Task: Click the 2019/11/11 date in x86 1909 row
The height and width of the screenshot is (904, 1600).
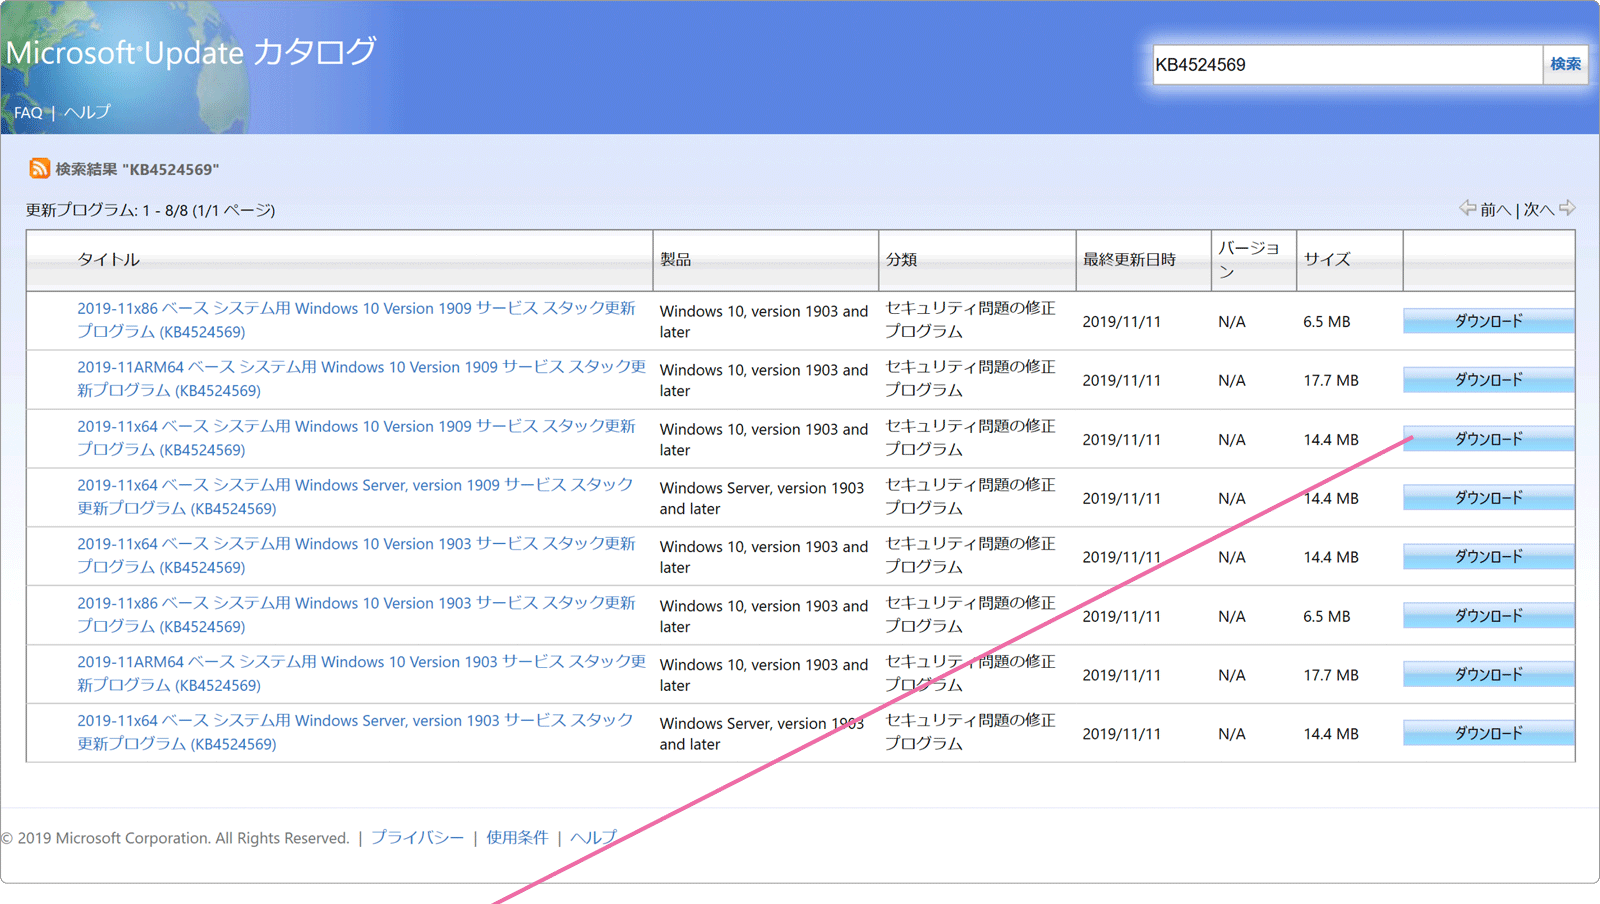Action: click(x=1122, y=322)
